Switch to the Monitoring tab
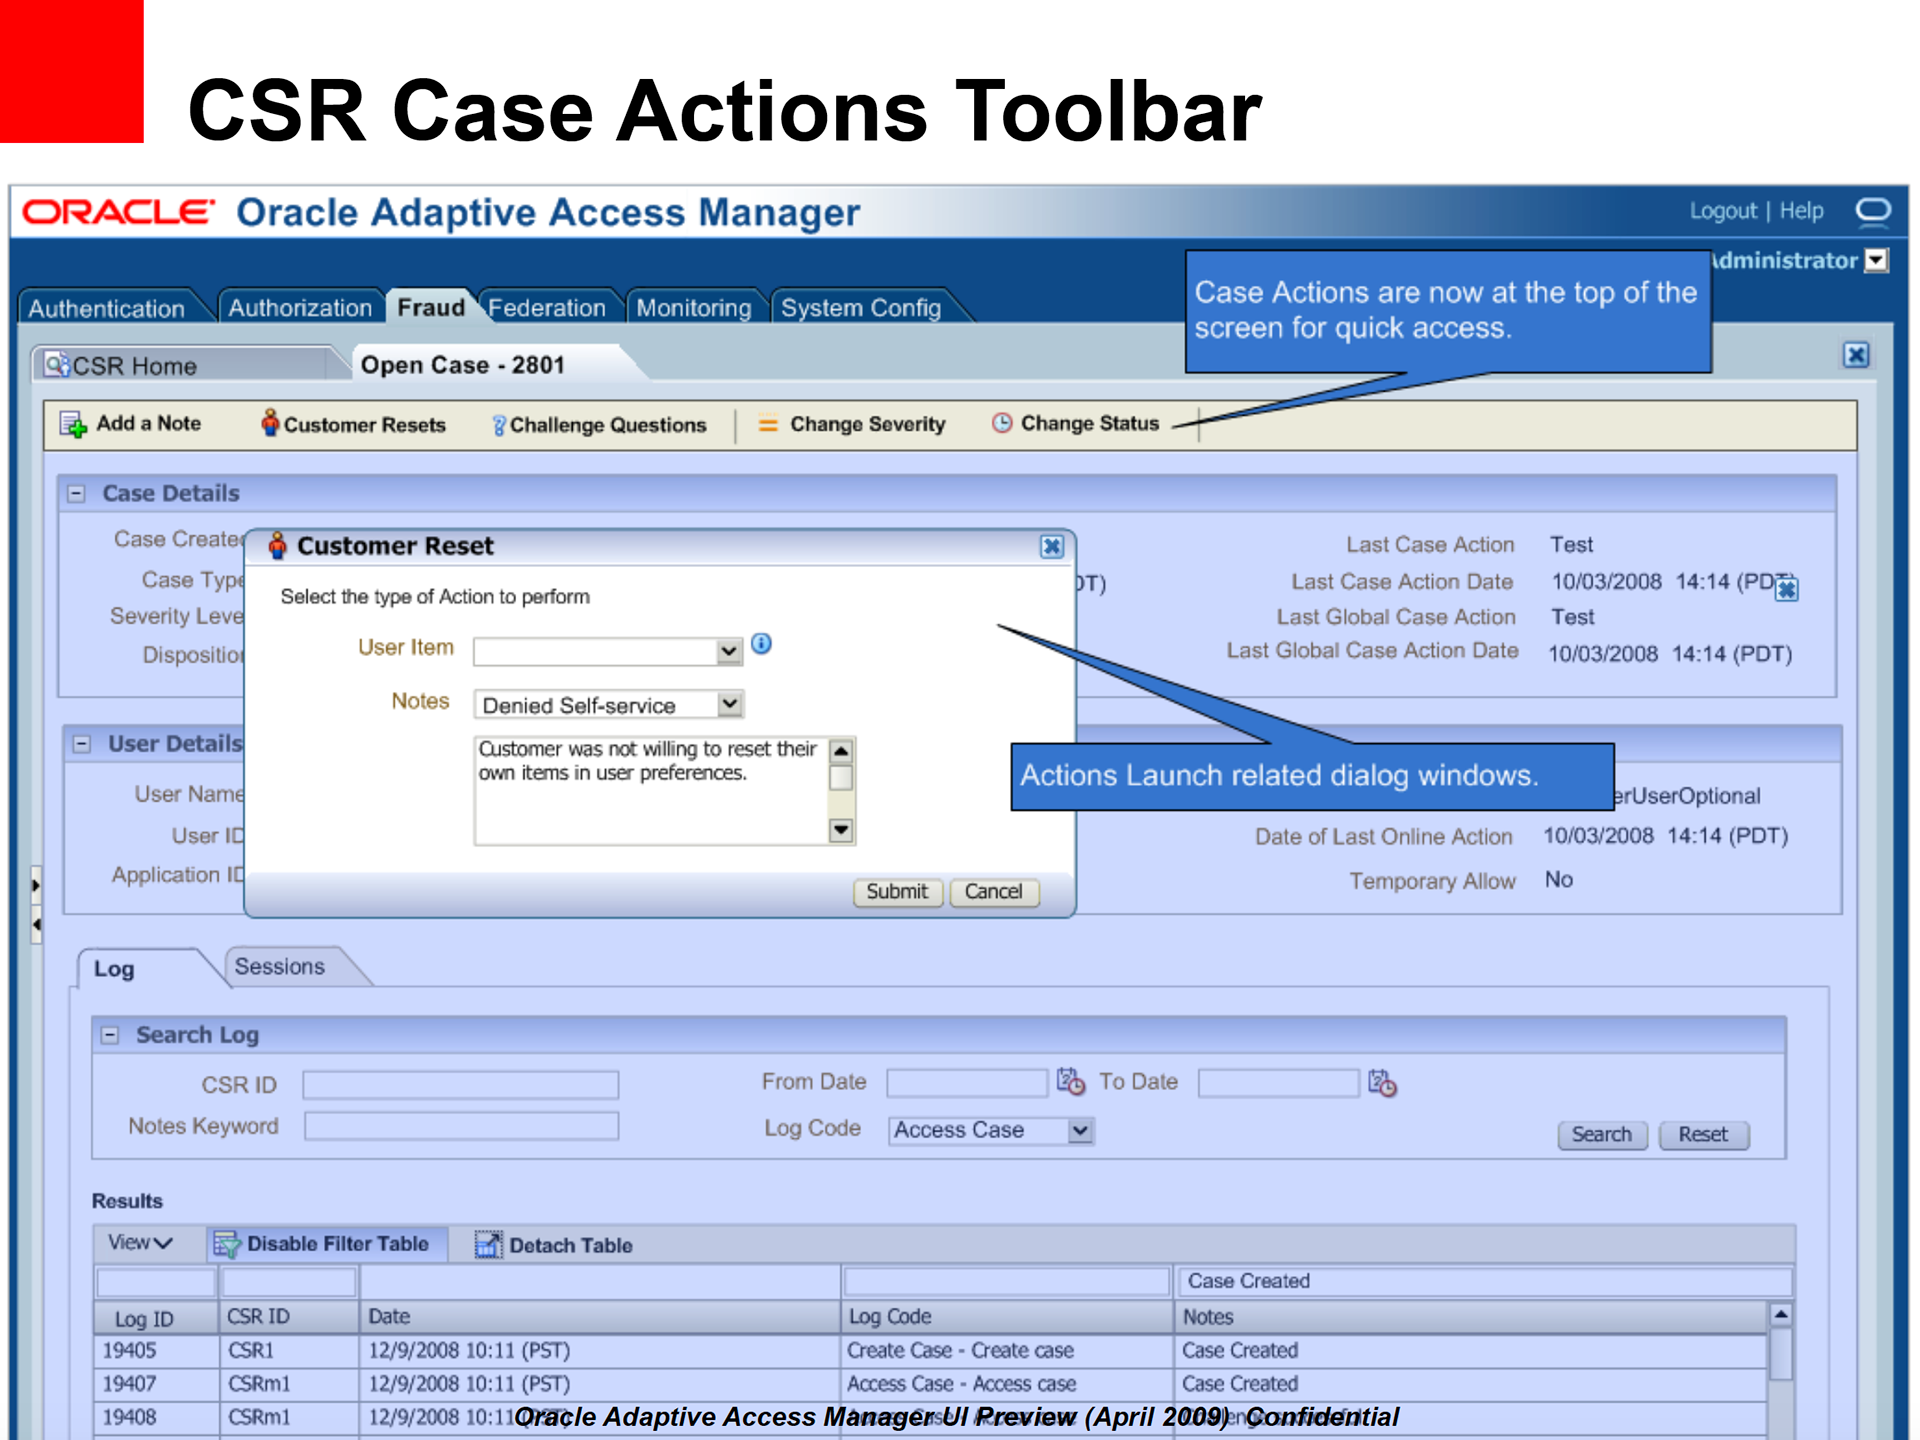The width and height of the screenshot is (1920, 1440). click(x=694, y=307)
